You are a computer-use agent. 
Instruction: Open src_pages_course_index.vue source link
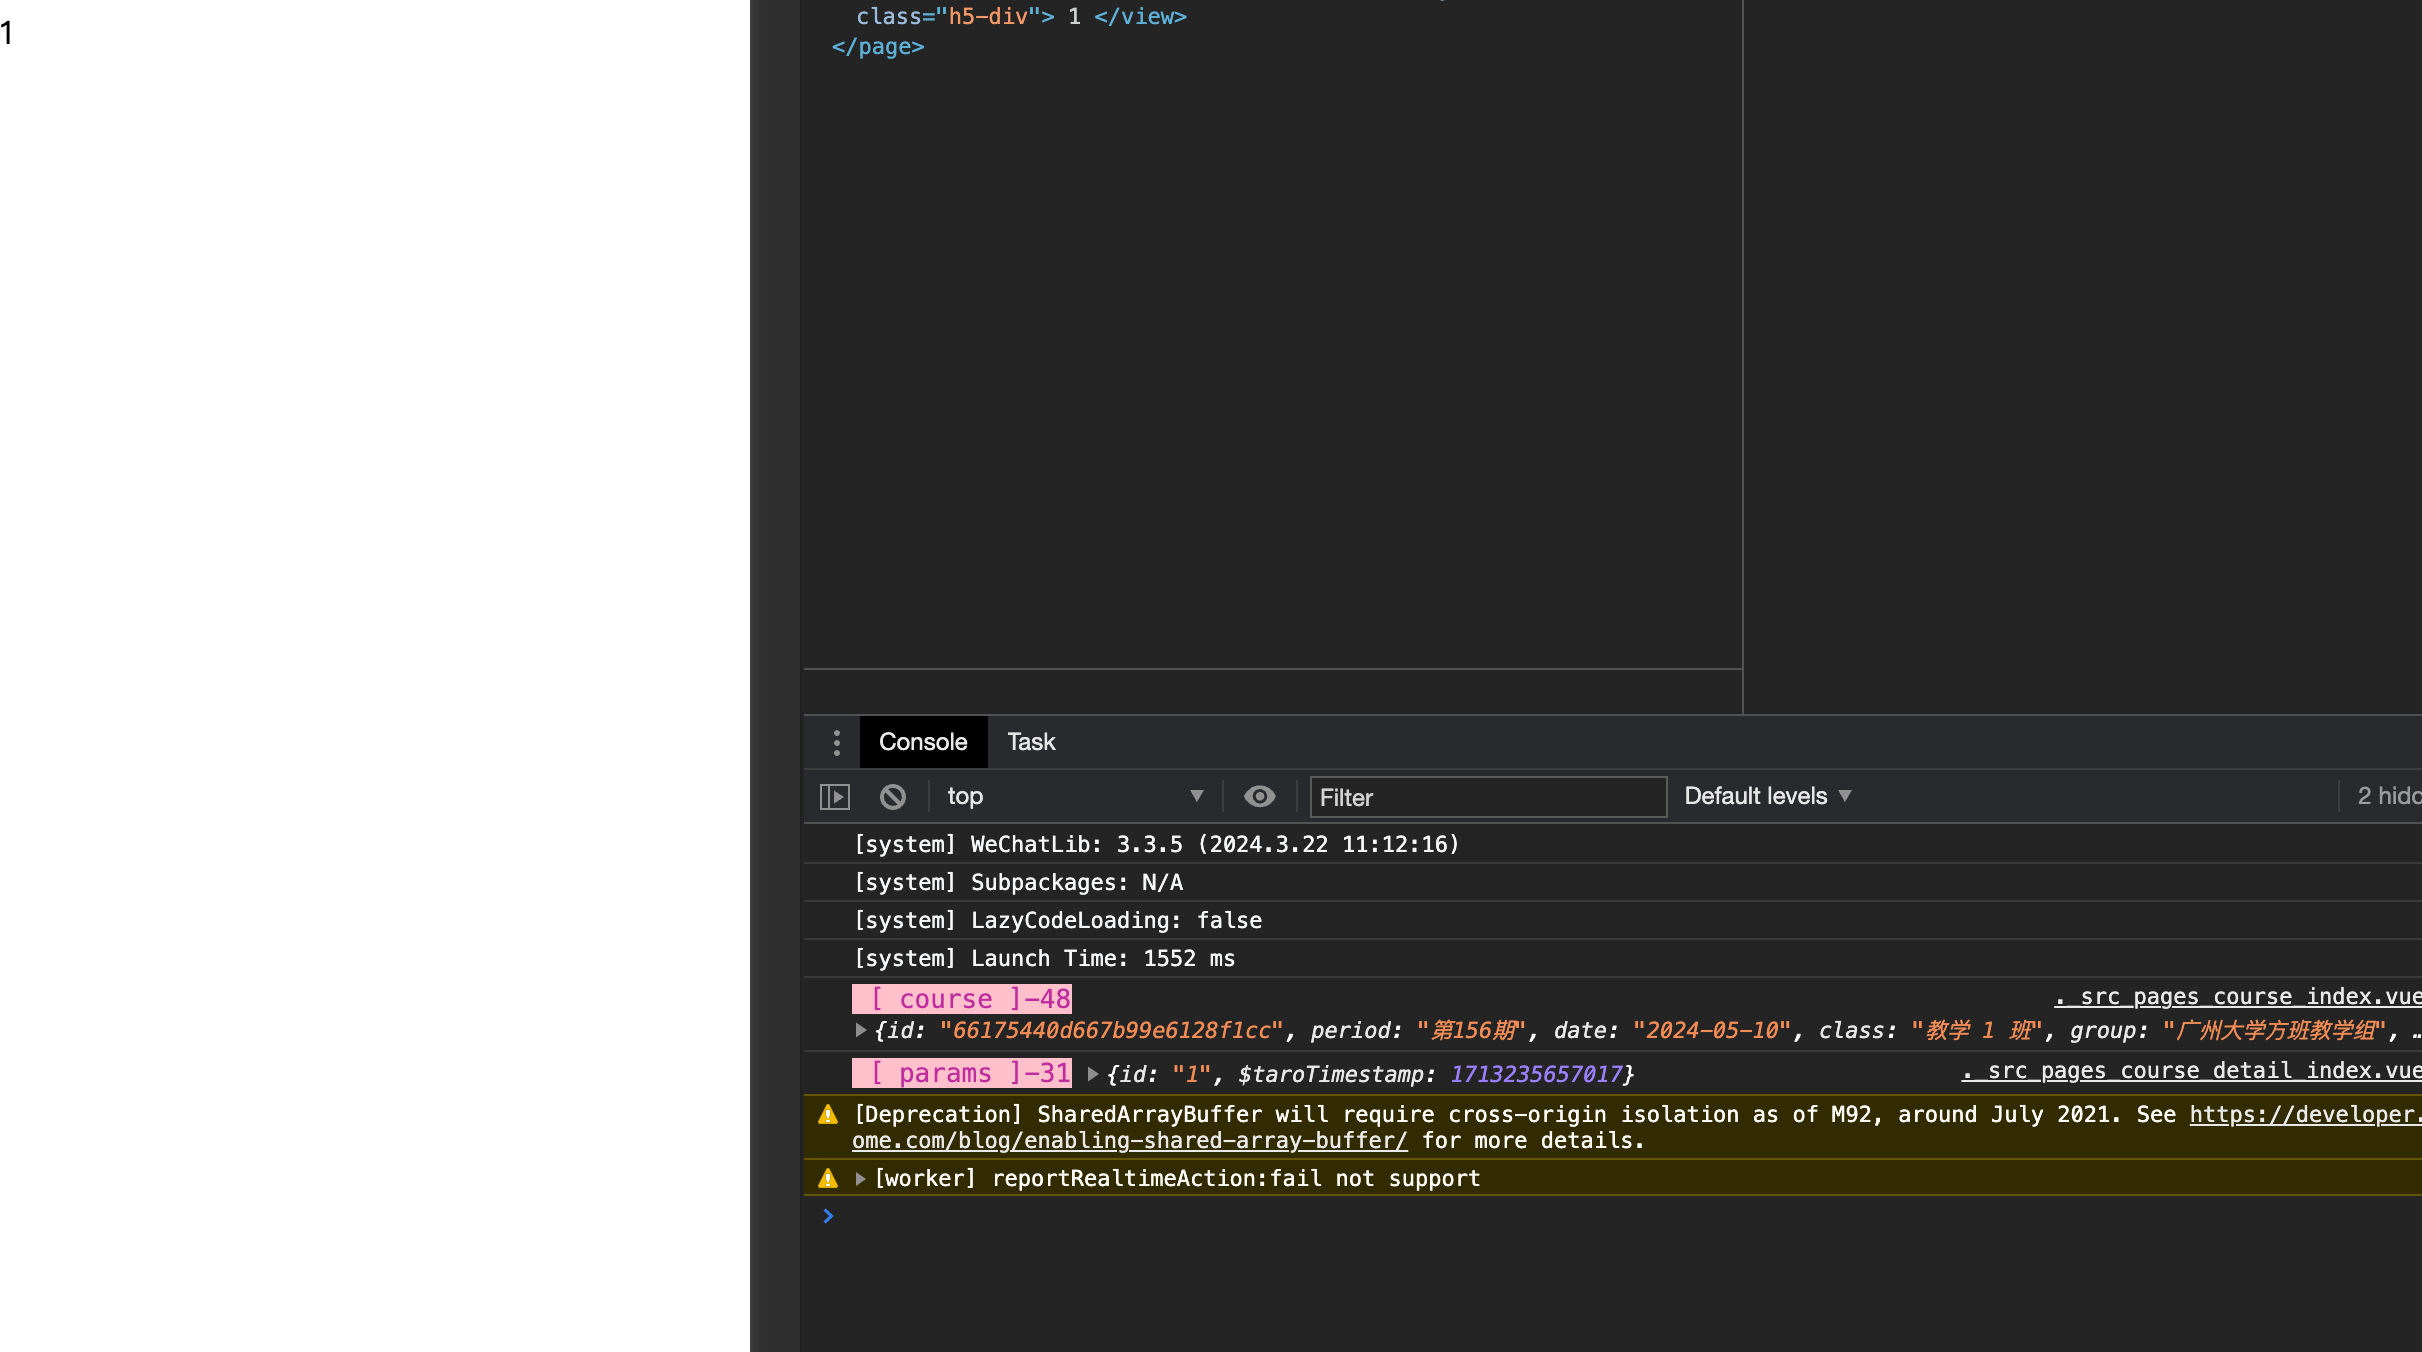pyautogui.click(x=2237, y=997)
